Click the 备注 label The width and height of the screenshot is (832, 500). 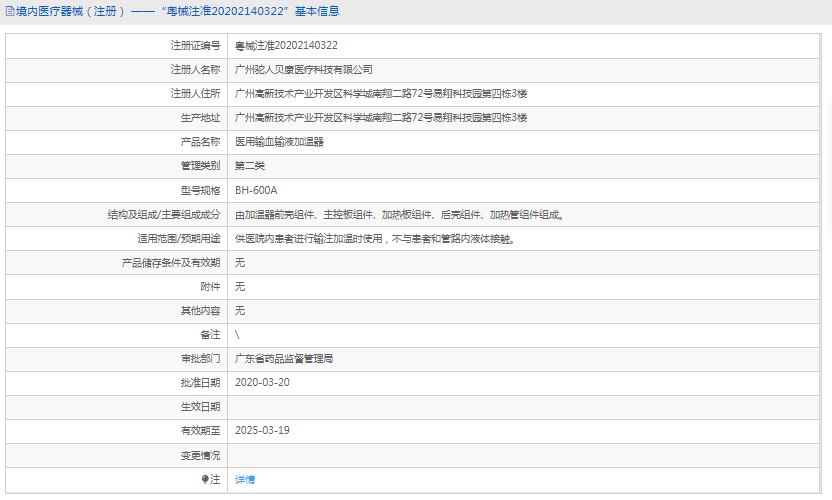click(210, 334)
